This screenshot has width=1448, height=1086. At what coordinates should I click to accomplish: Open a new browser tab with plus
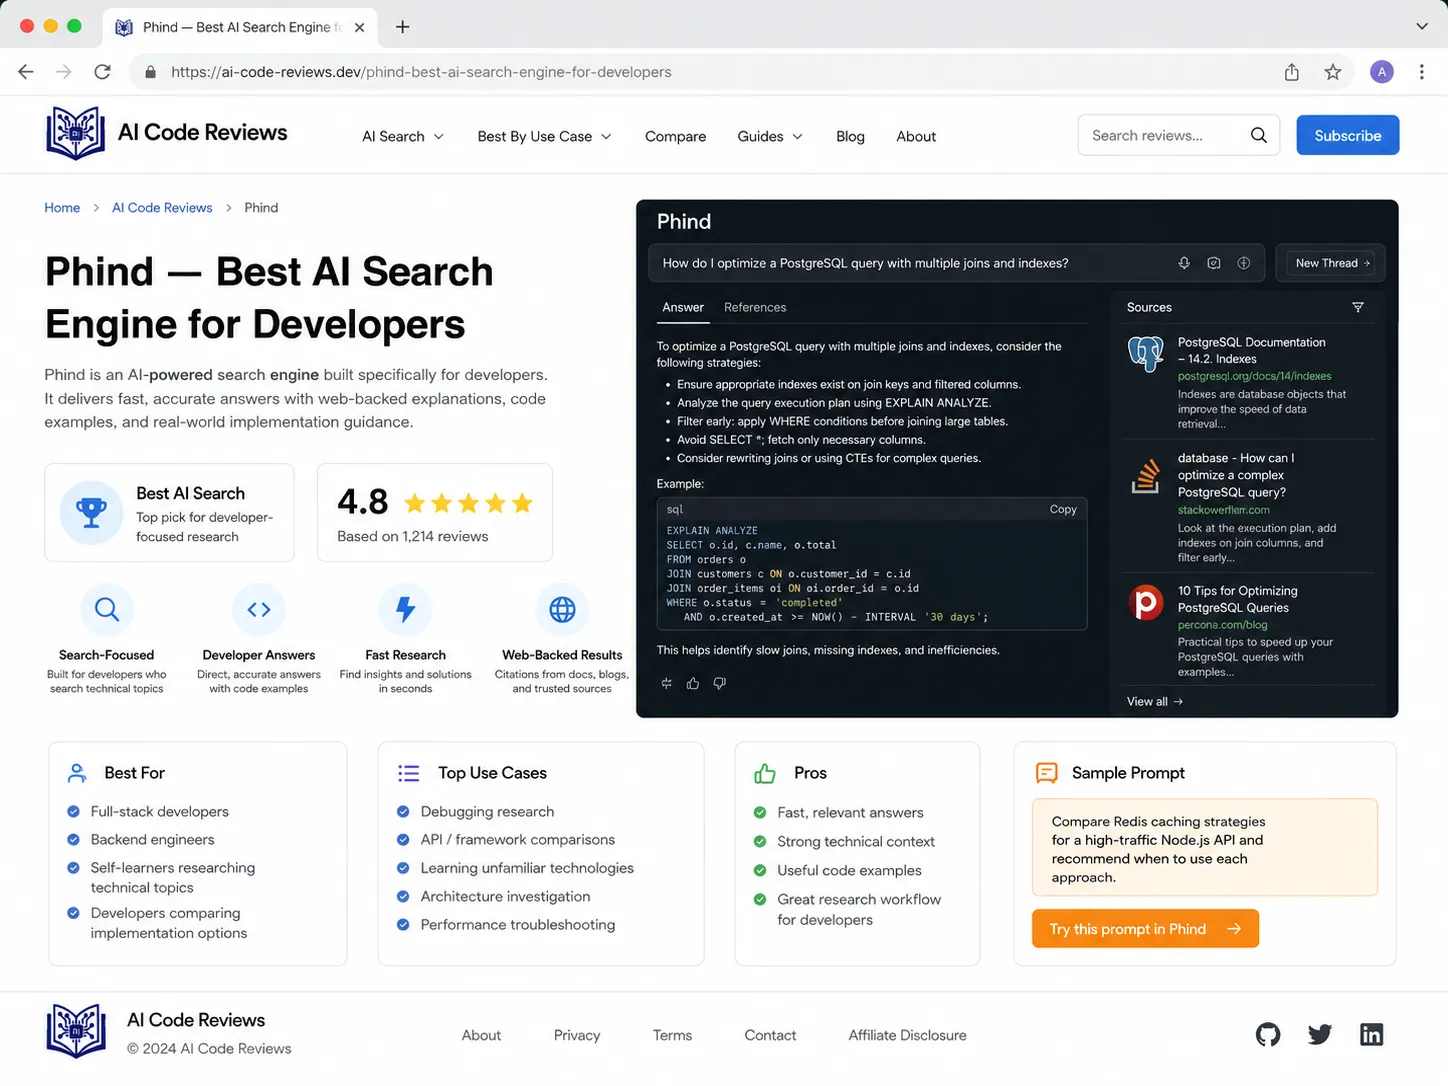pyautogui.click(x=402, y=27)
